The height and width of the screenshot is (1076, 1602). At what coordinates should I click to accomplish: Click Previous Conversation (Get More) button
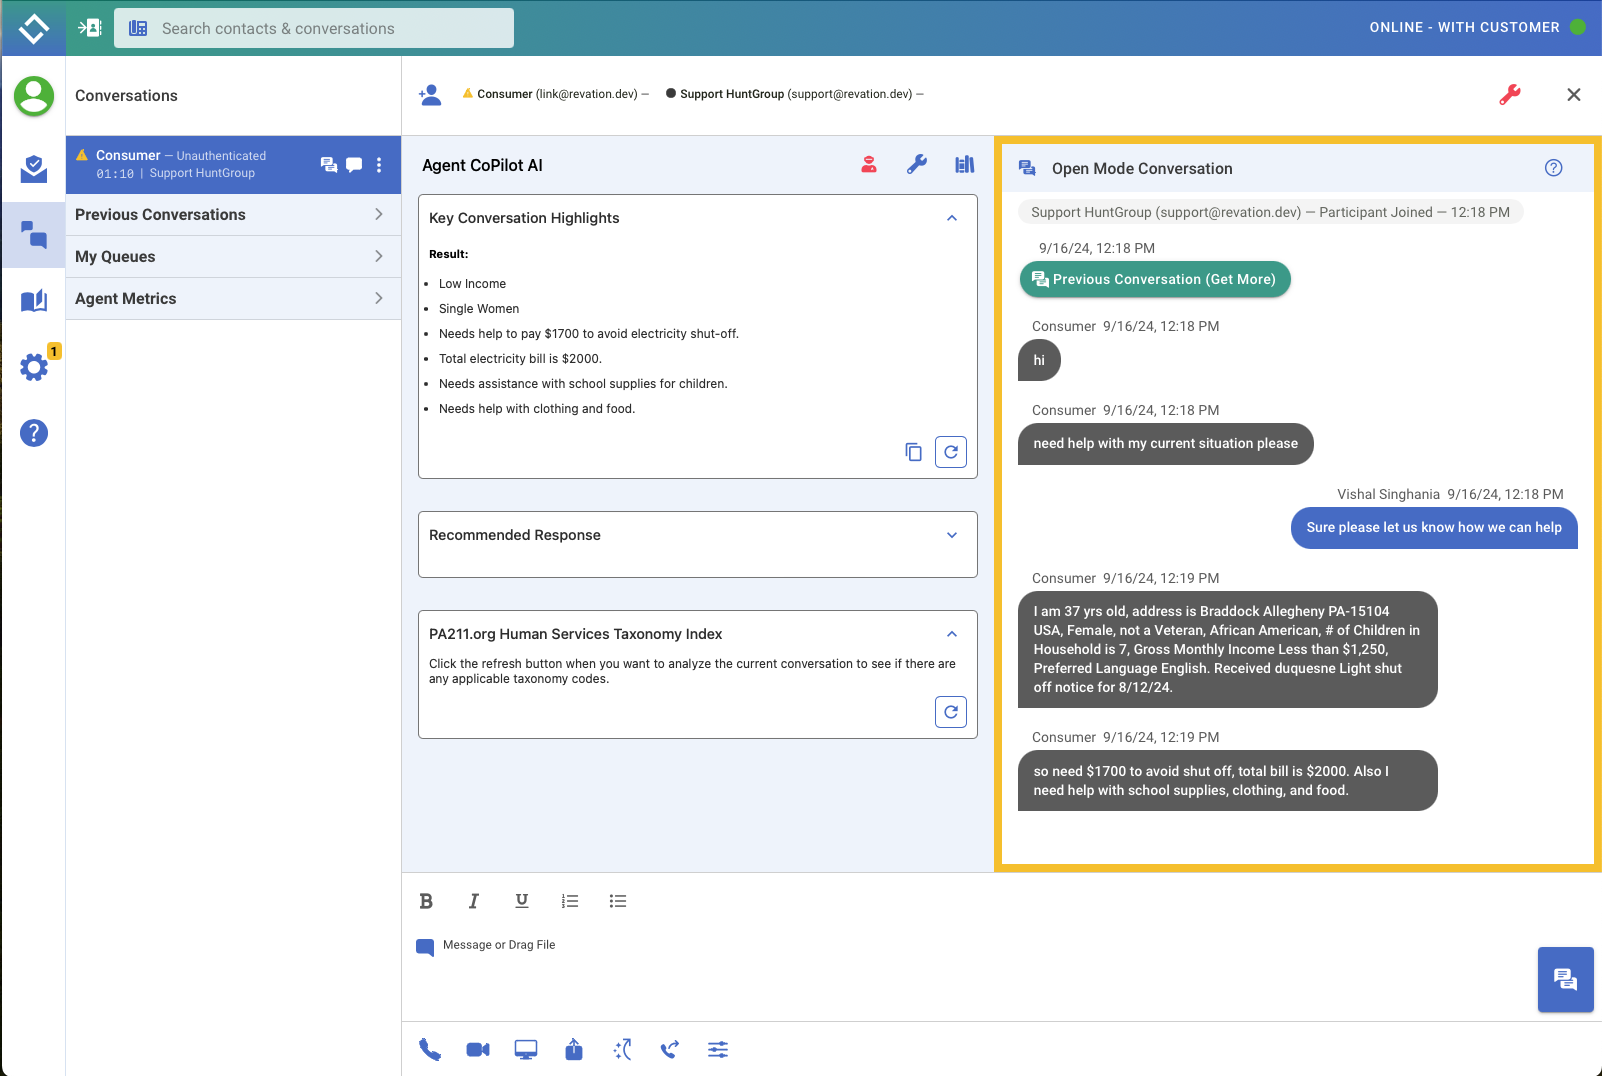pos(1155,280)
